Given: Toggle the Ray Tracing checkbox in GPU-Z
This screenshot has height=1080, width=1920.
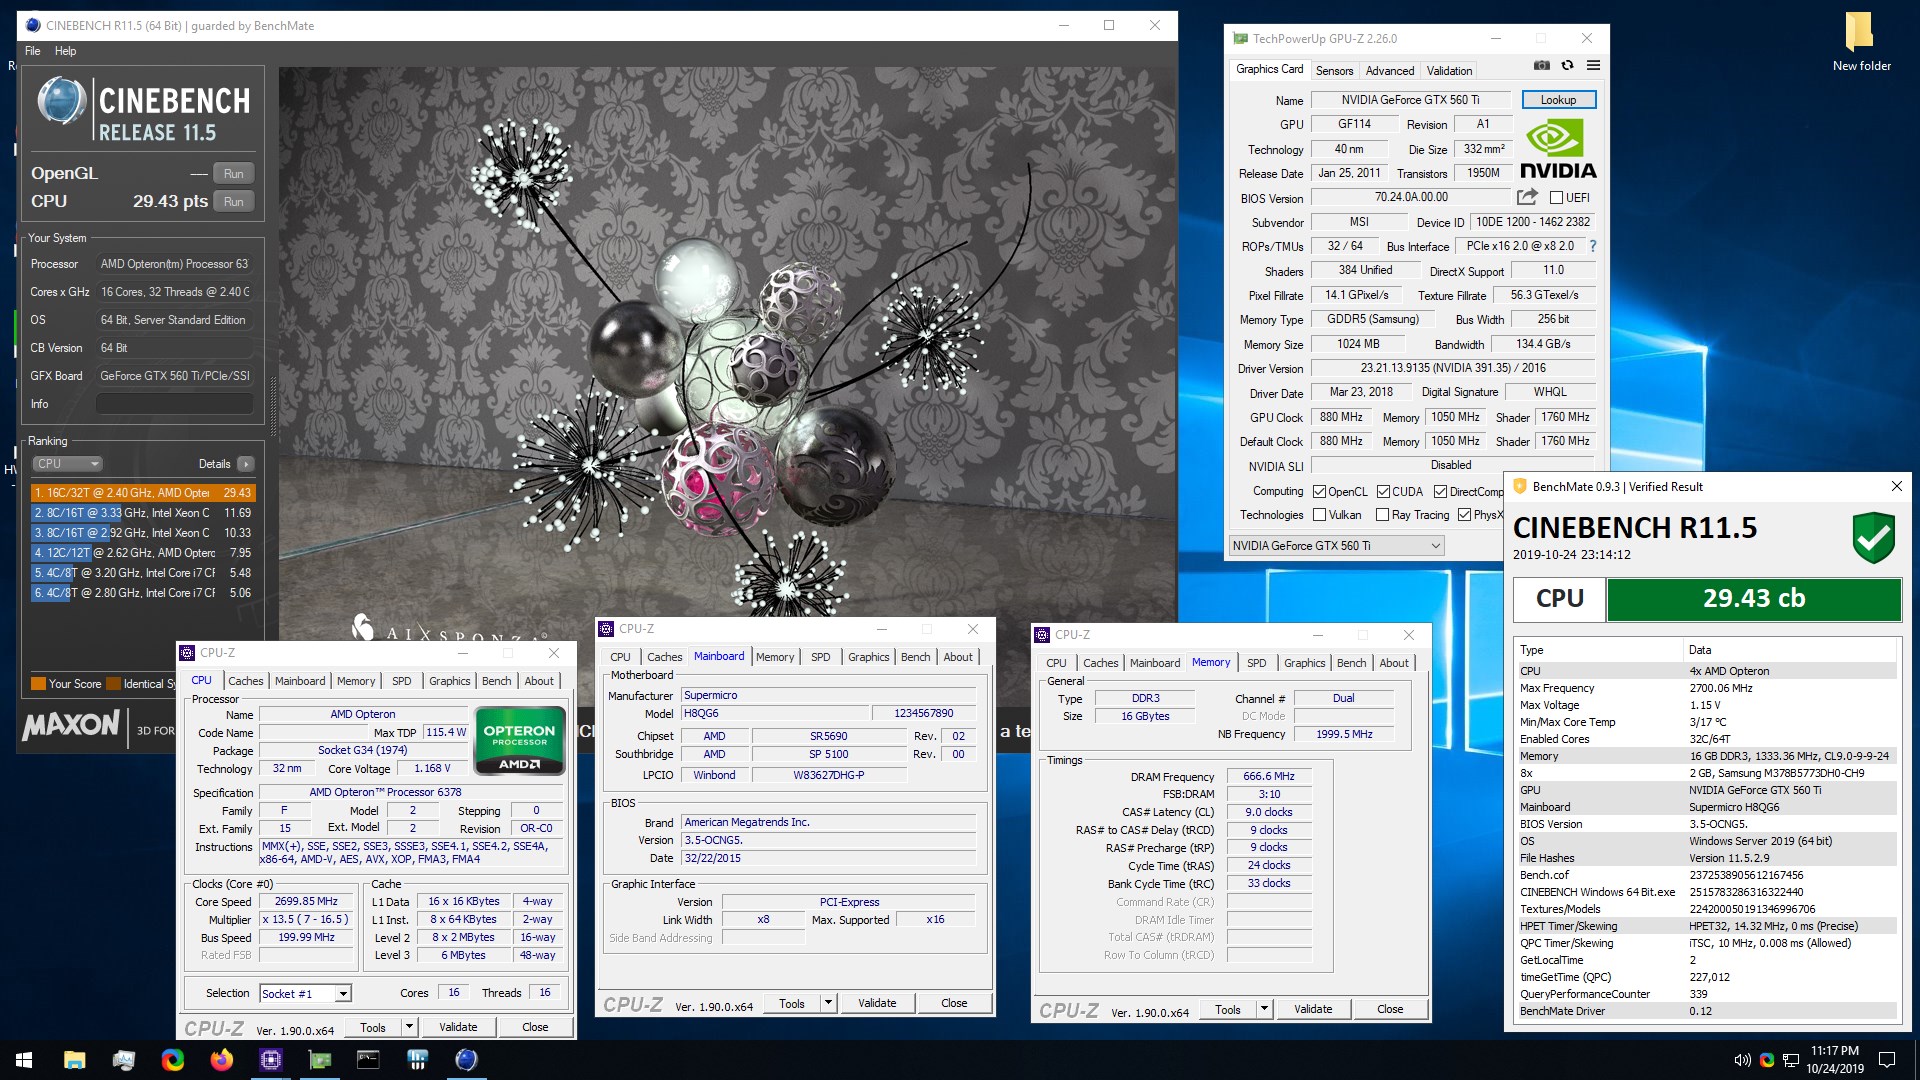Looking at the screenshot, I should point(1382,515).
